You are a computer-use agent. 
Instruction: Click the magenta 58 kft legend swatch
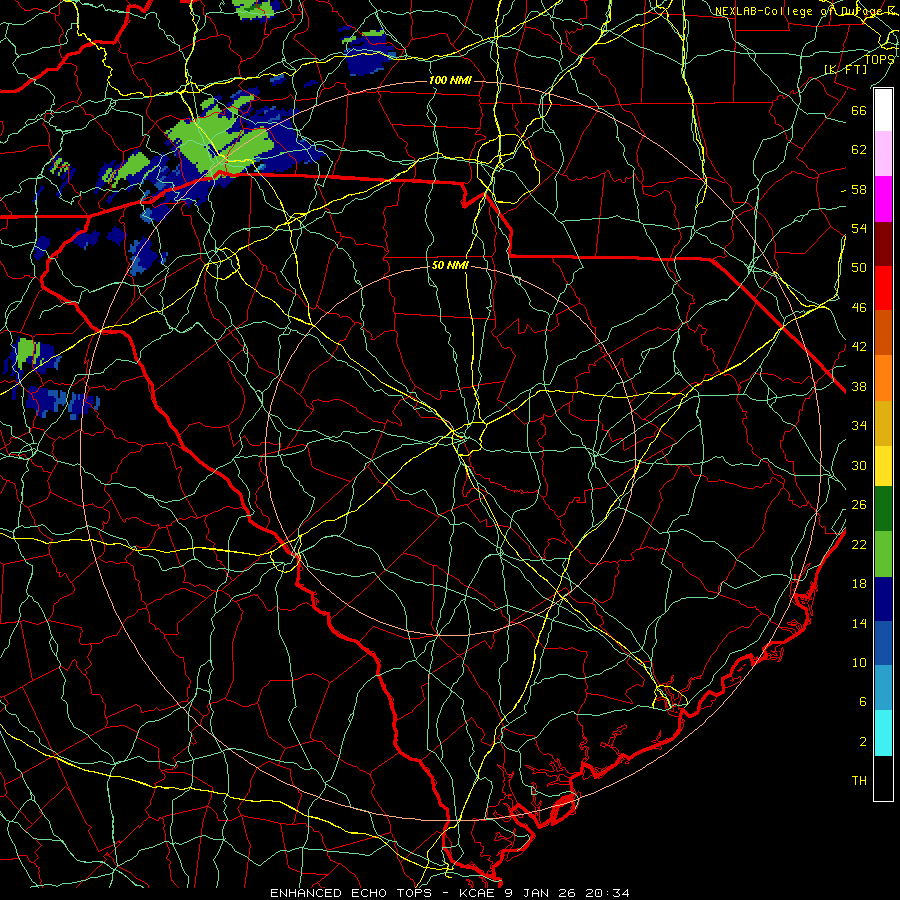click(x=883, y=199)
